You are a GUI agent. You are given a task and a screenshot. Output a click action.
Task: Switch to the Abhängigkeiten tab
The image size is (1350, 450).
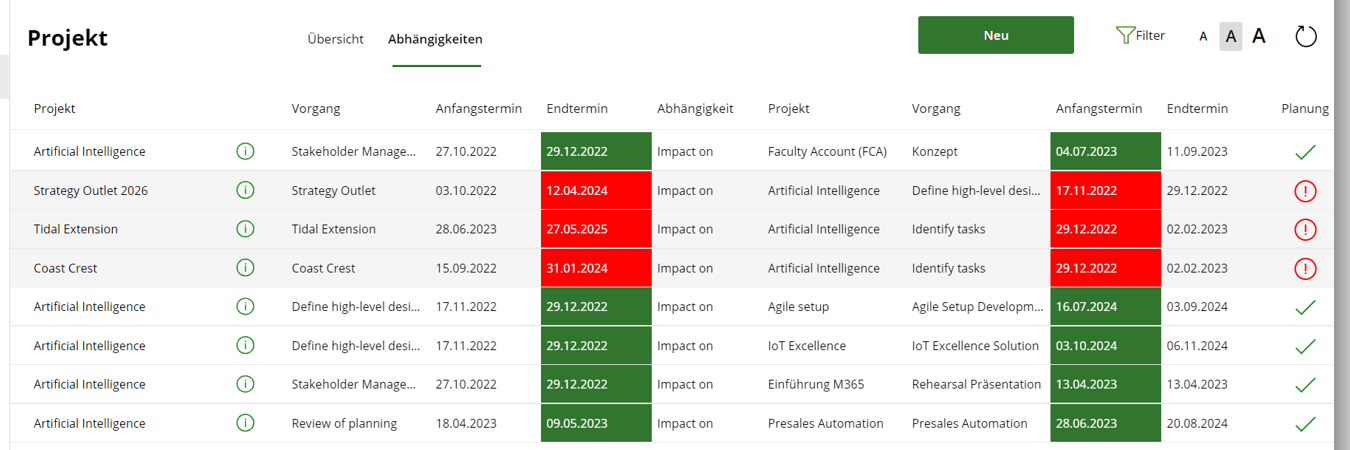point(435,39)
